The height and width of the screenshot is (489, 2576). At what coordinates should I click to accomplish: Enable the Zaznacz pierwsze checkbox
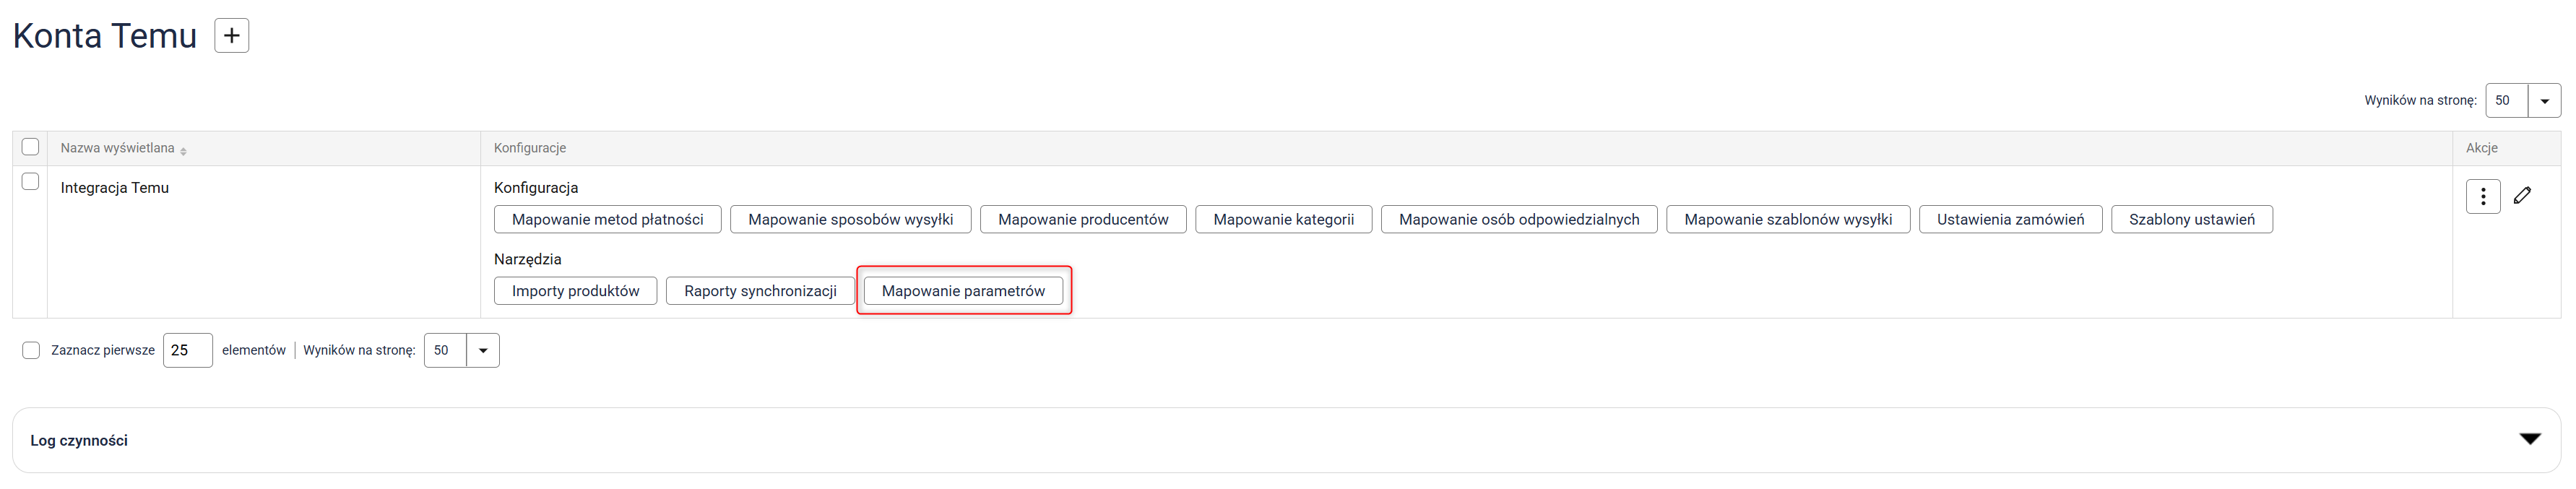(x=31, y=350)
